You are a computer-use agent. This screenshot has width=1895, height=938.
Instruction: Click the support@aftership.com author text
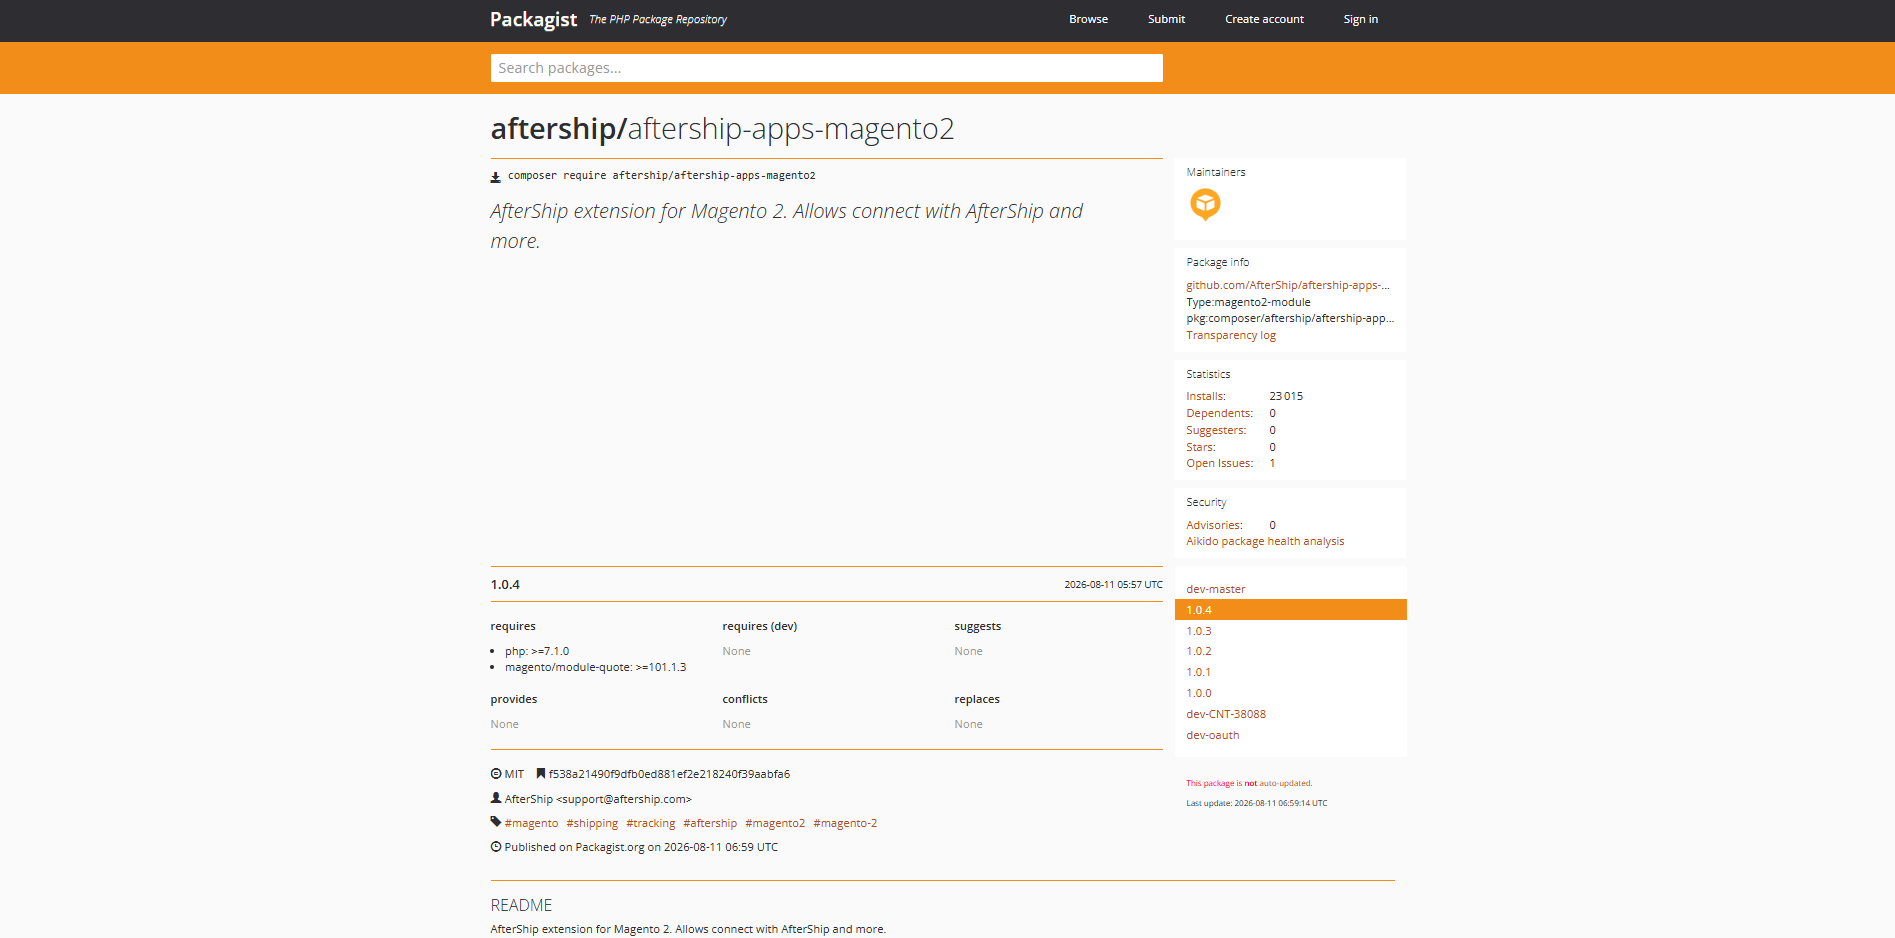(624, 799)
